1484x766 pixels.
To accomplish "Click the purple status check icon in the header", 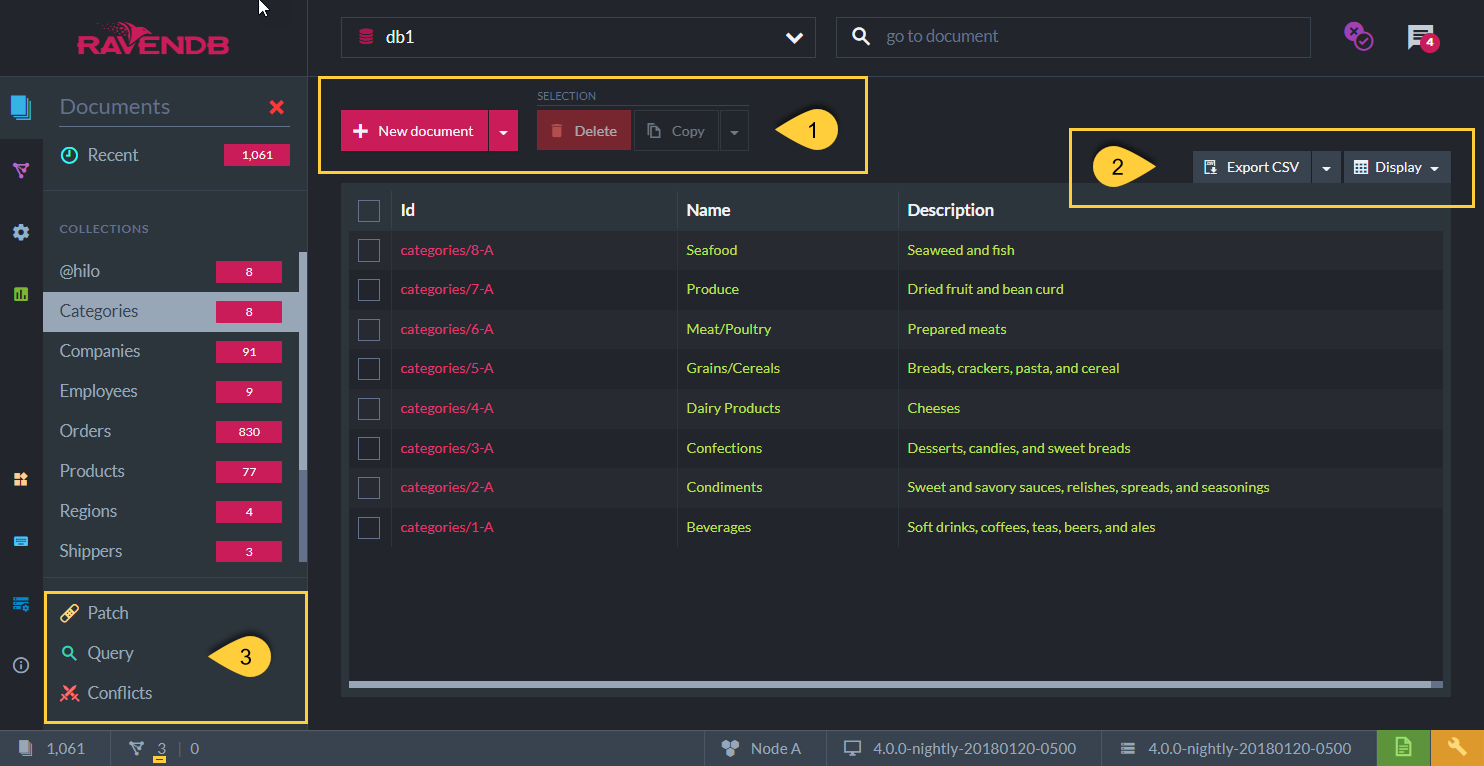I will point(1357,36).
